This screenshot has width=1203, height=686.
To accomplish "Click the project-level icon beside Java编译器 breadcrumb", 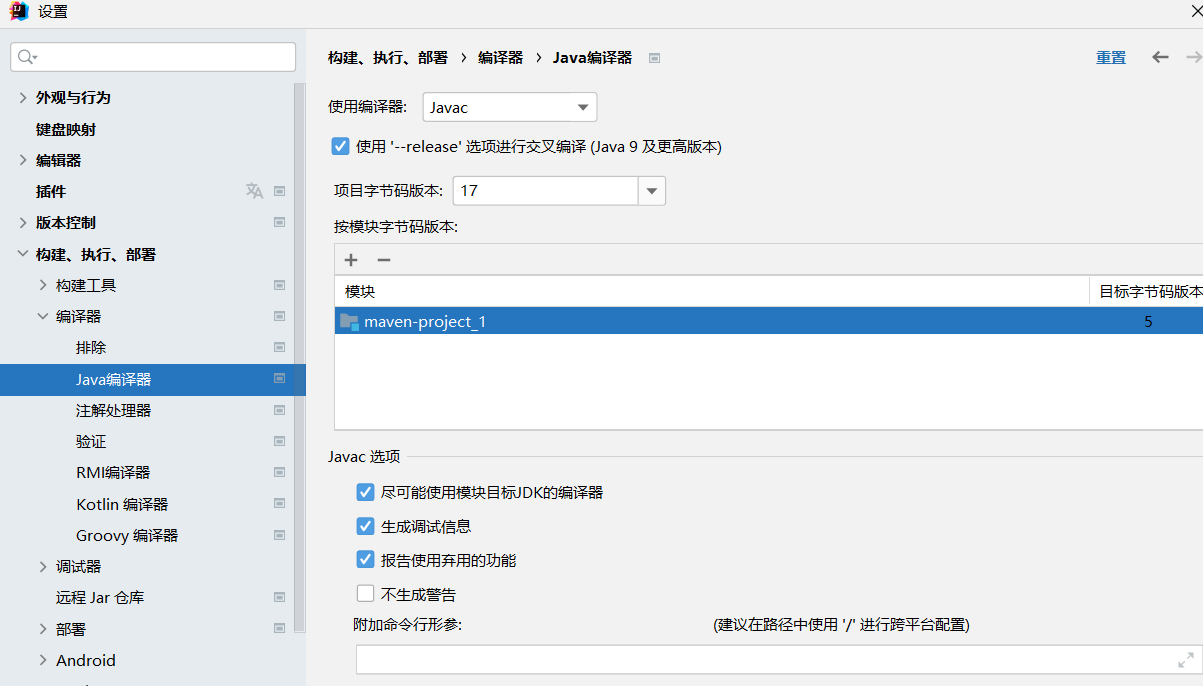I will [x=654, y=58].
